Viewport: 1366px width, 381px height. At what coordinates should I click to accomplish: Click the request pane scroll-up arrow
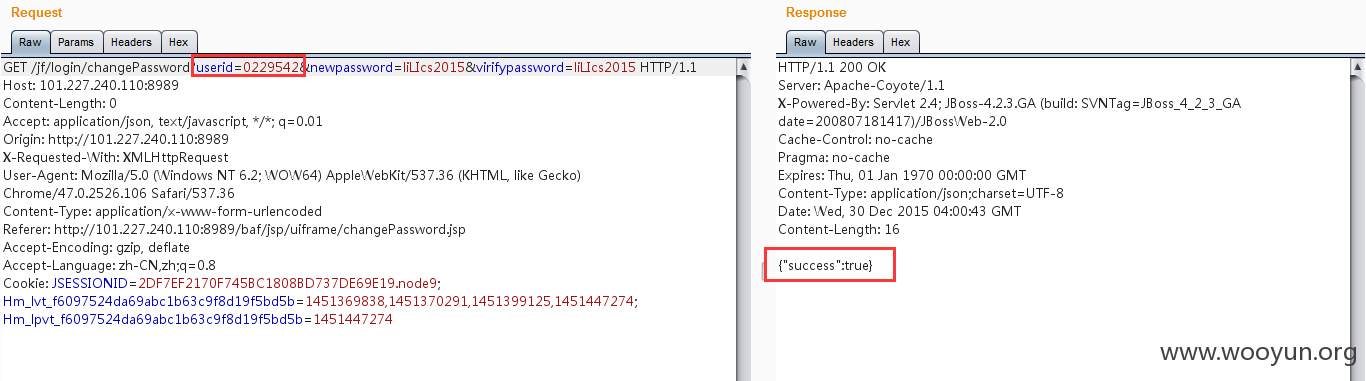[743, 67]
